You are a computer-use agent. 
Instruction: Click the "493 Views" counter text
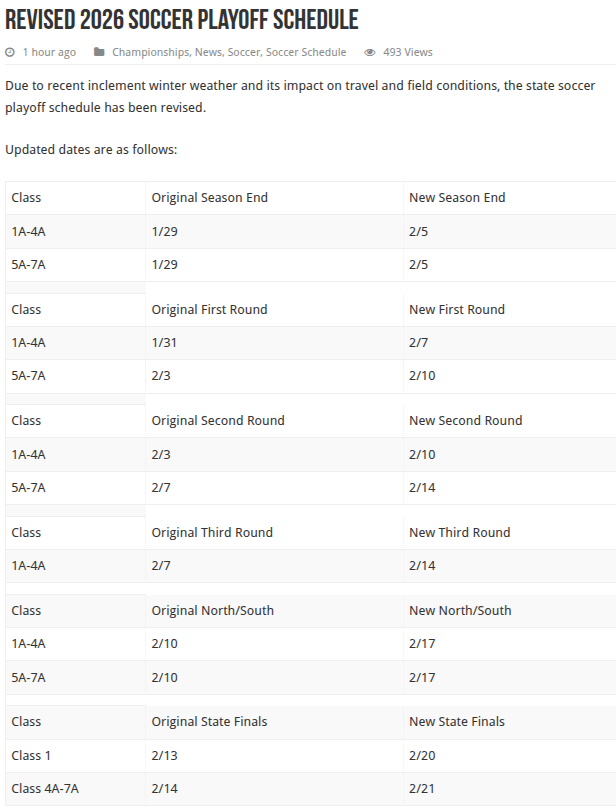[x=408, y=52]
